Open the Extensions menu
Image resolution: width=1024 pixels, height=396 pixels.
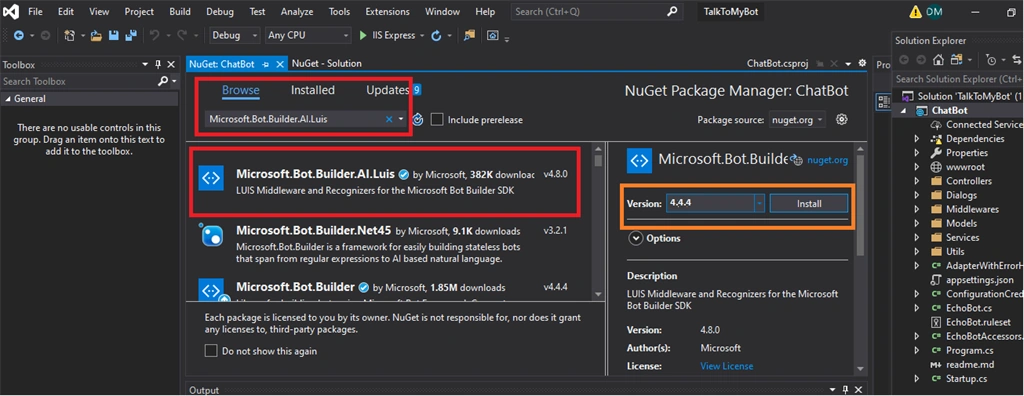387,12
